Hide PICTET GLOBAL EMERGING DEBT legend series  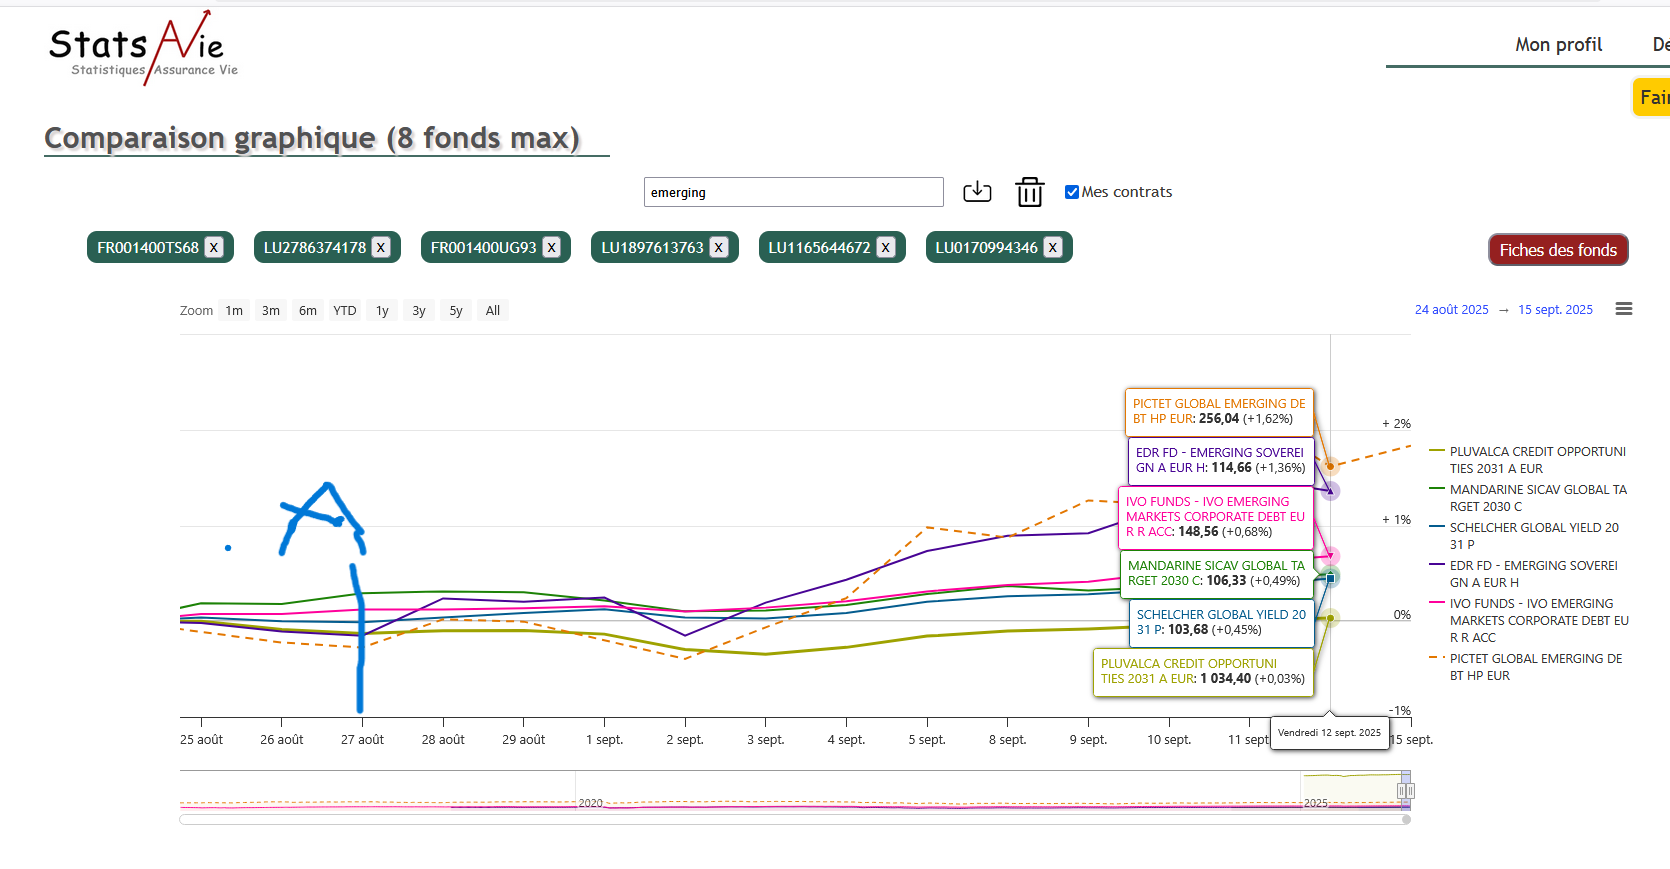[1535, 667]
